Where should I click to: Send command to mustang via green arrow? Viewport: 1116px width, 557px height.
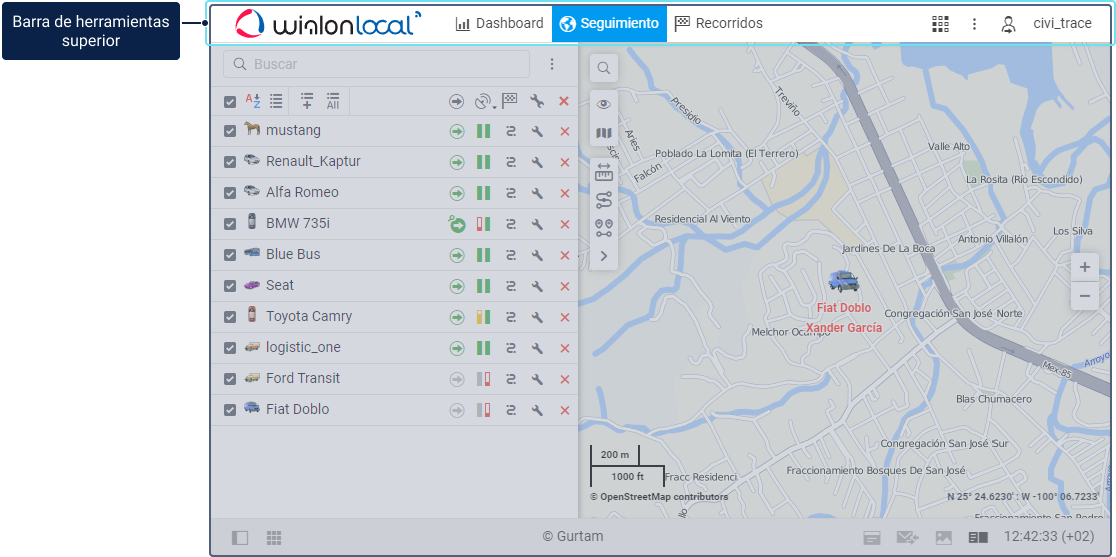(457, 132)
